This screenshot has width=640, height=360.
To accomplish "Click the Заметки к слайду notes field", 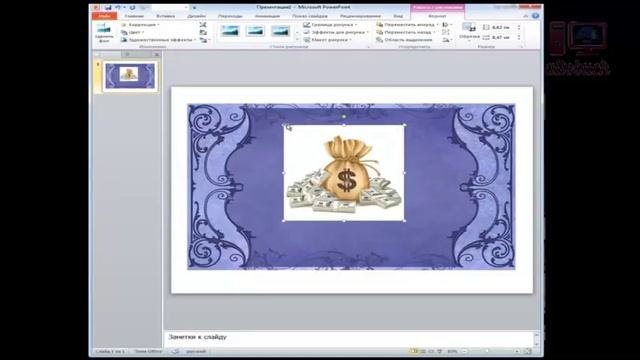I will tap(349, 338).
